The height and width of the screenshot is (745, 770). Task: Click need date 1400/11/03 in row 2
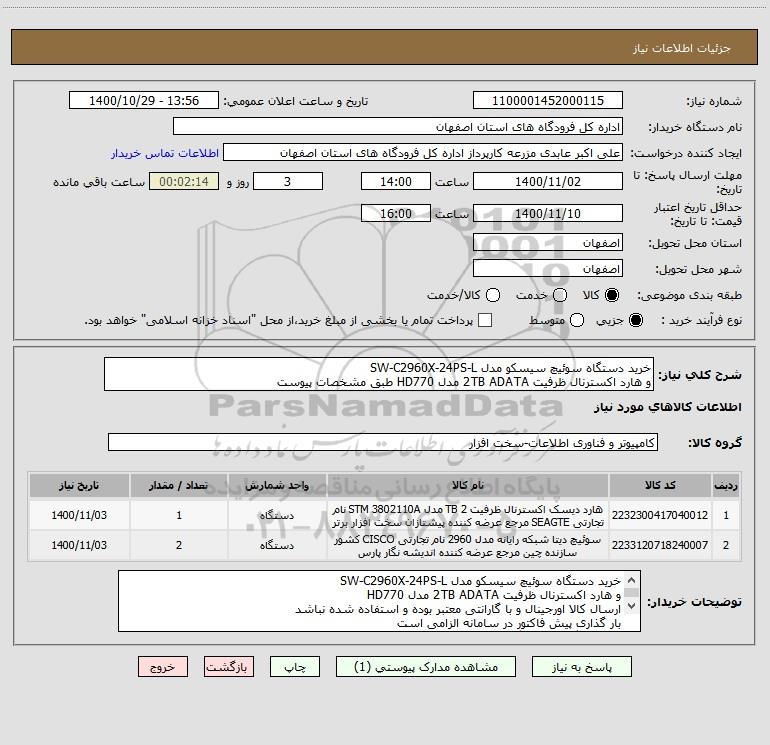click(x=79, y=545)
